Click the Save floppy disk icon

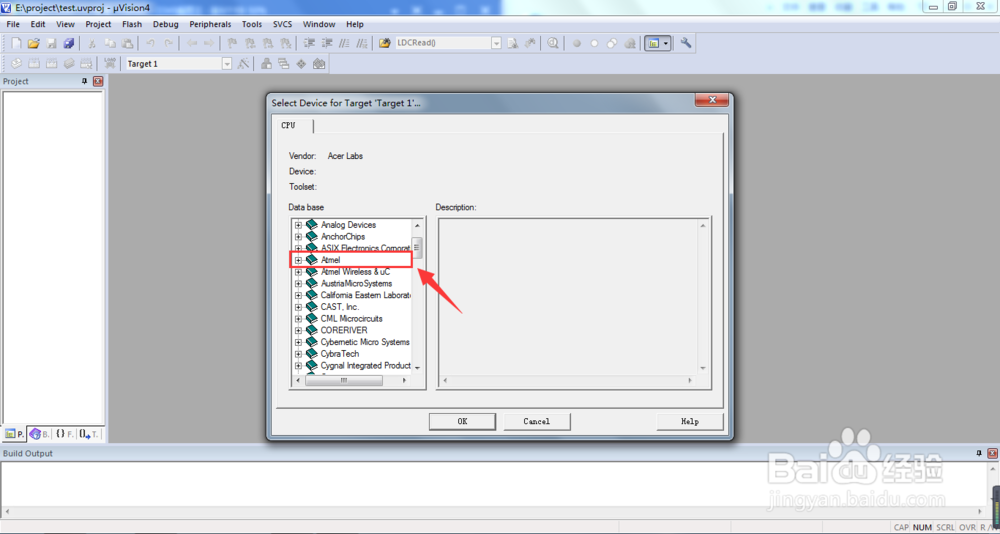click(51, 43)
